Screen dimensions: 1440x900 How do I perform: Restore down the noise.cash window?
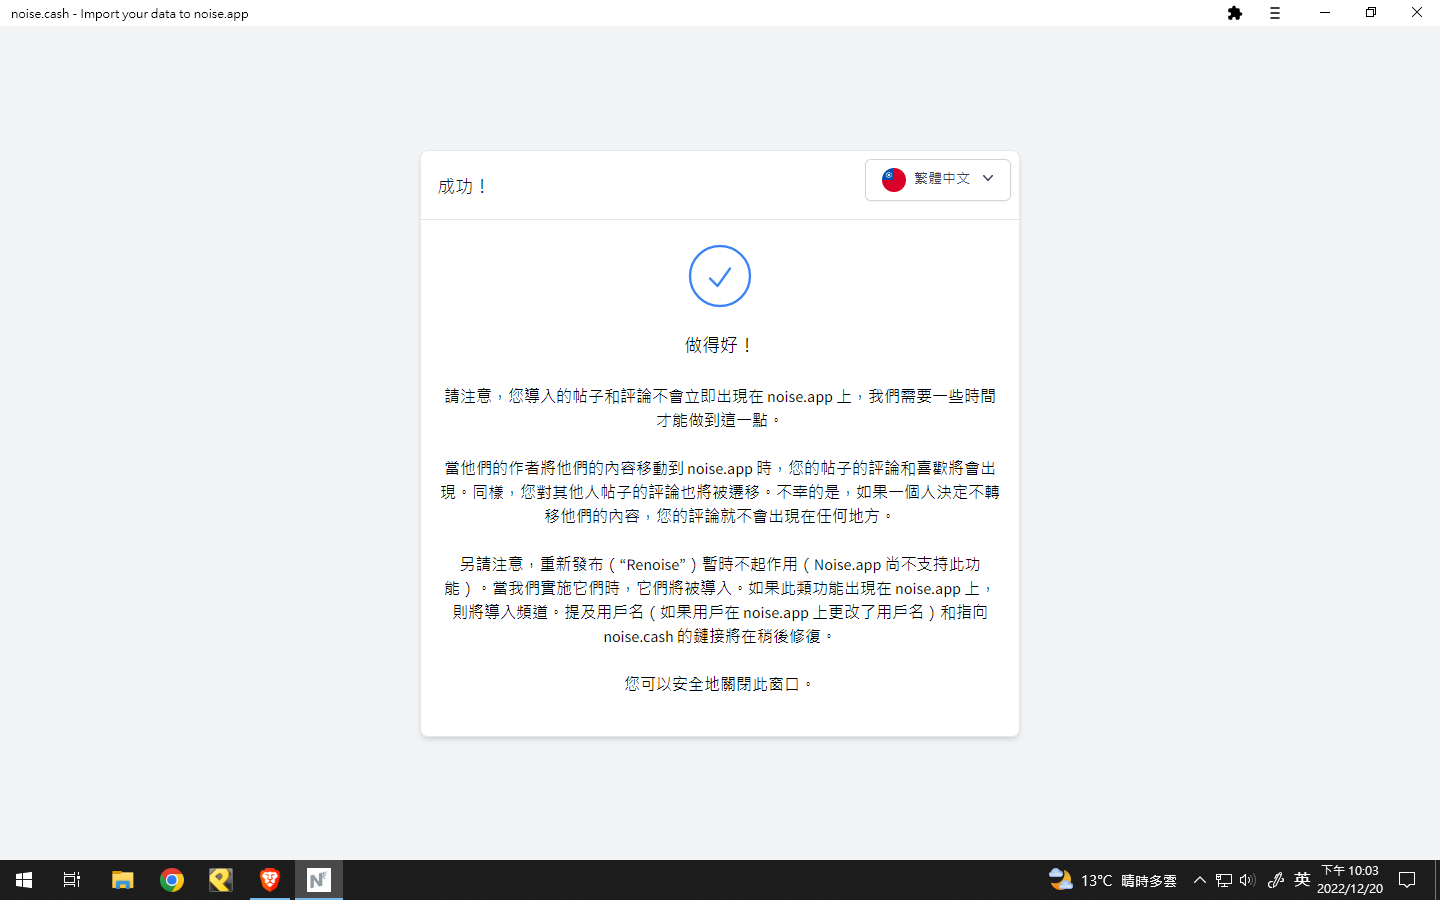coord(1371,13)
